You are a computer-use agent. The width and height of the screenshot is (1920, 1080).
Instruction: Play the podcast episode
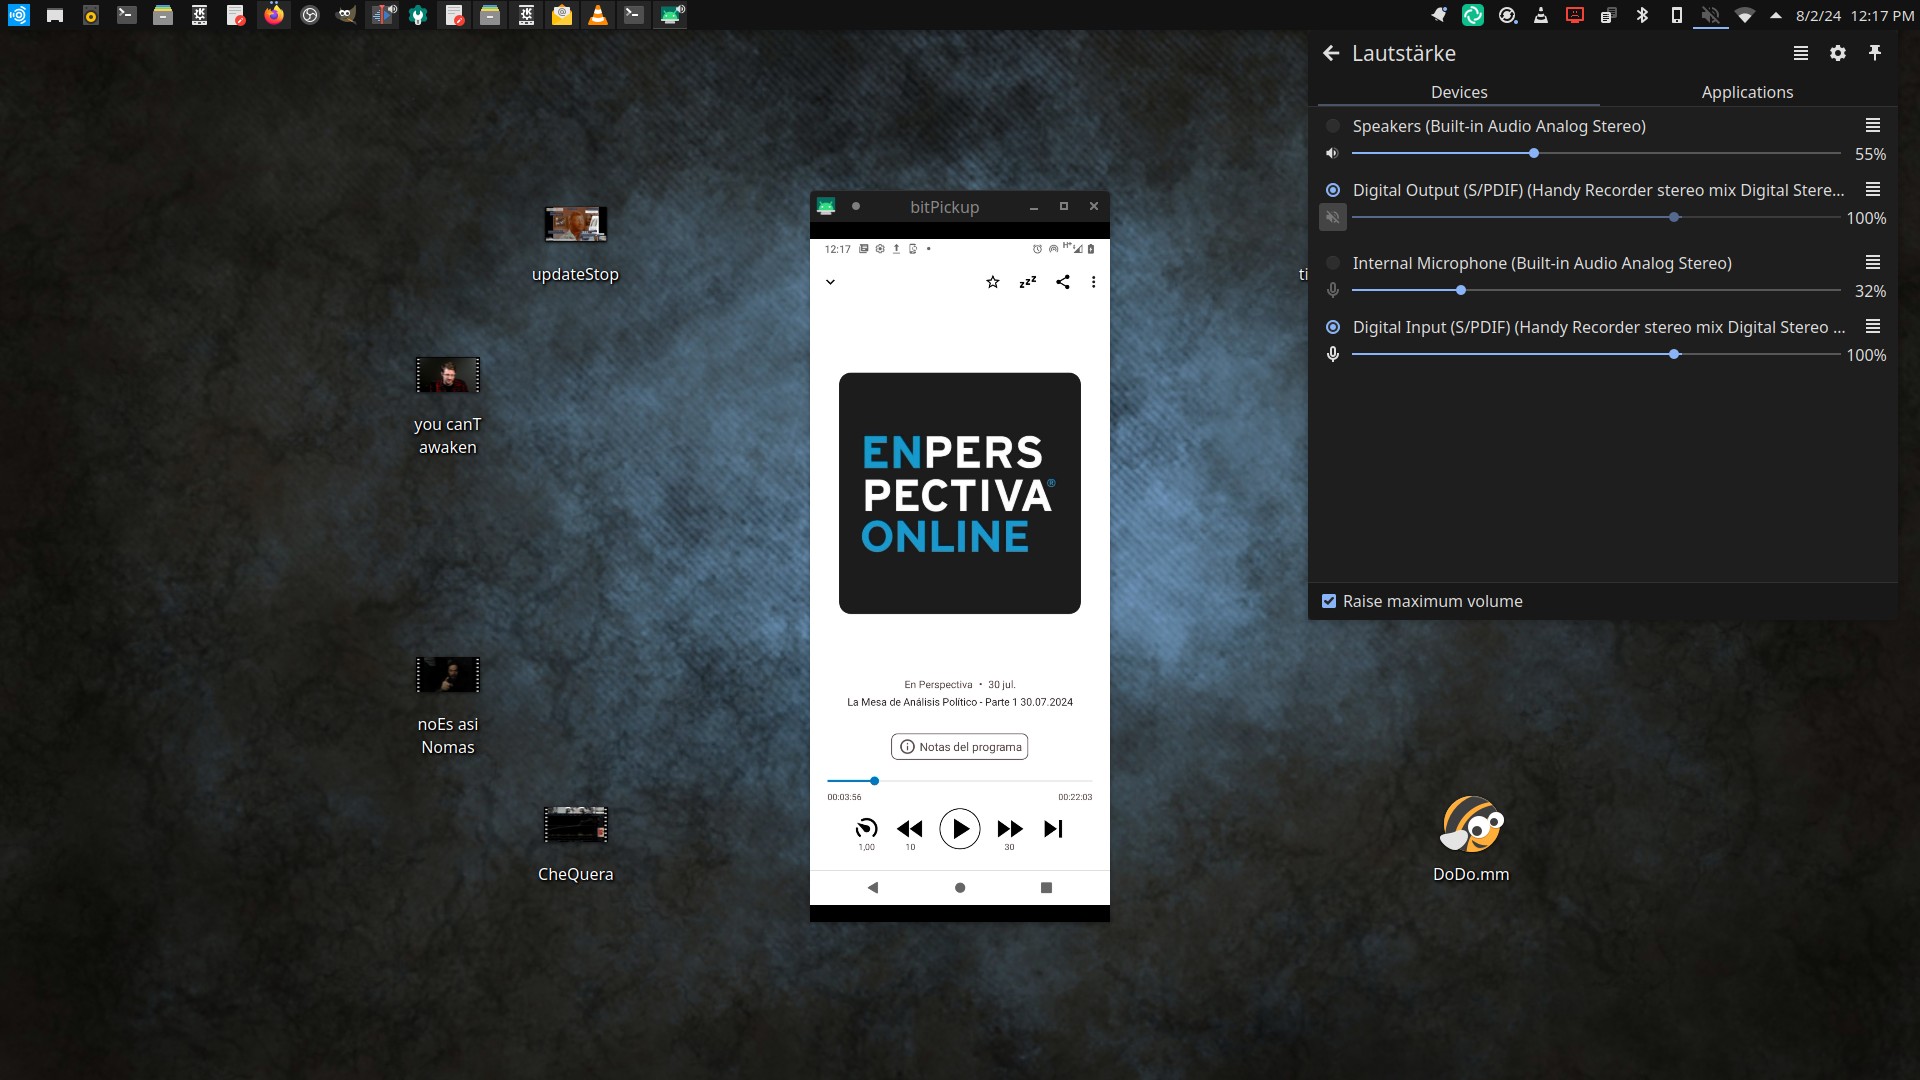(x=960, y=829)
